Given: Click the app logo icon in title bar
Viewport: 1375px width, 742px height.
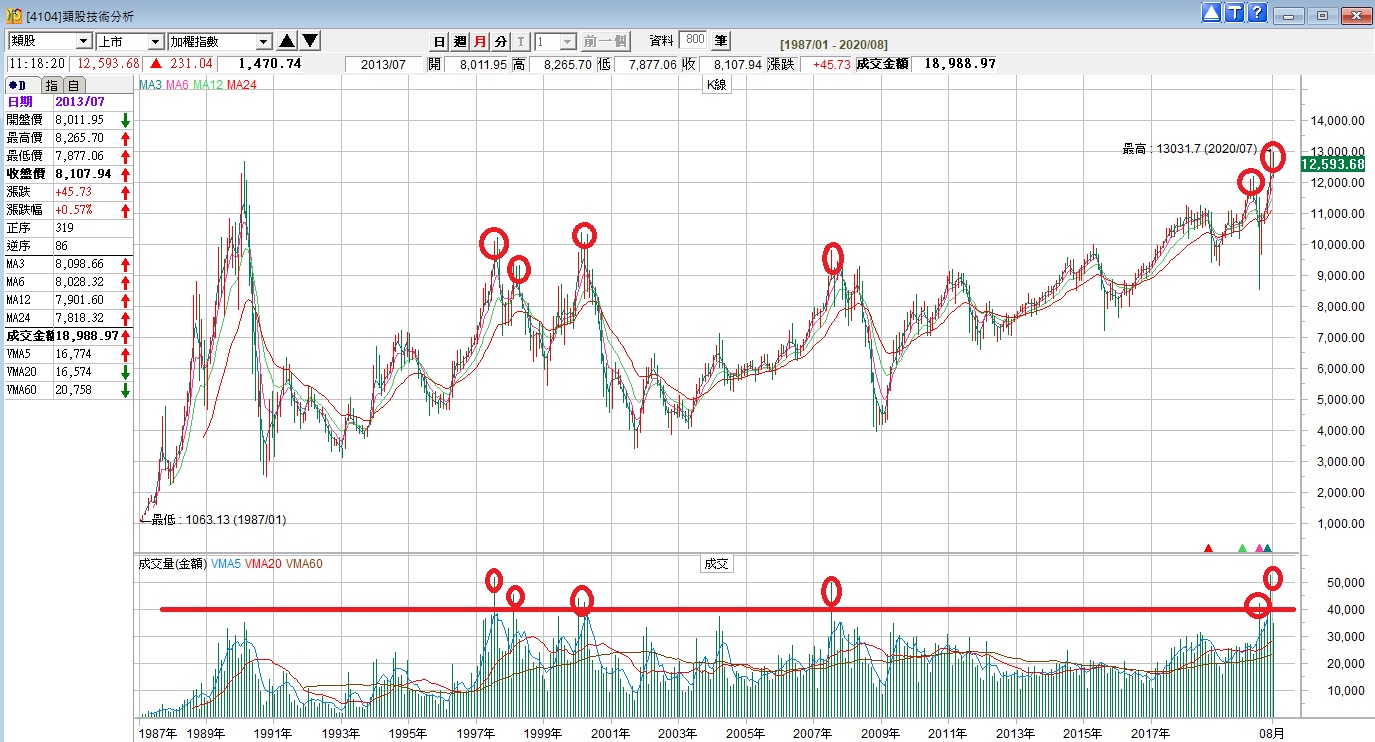Looking at the screenshot, I should (x=14, y=15).
